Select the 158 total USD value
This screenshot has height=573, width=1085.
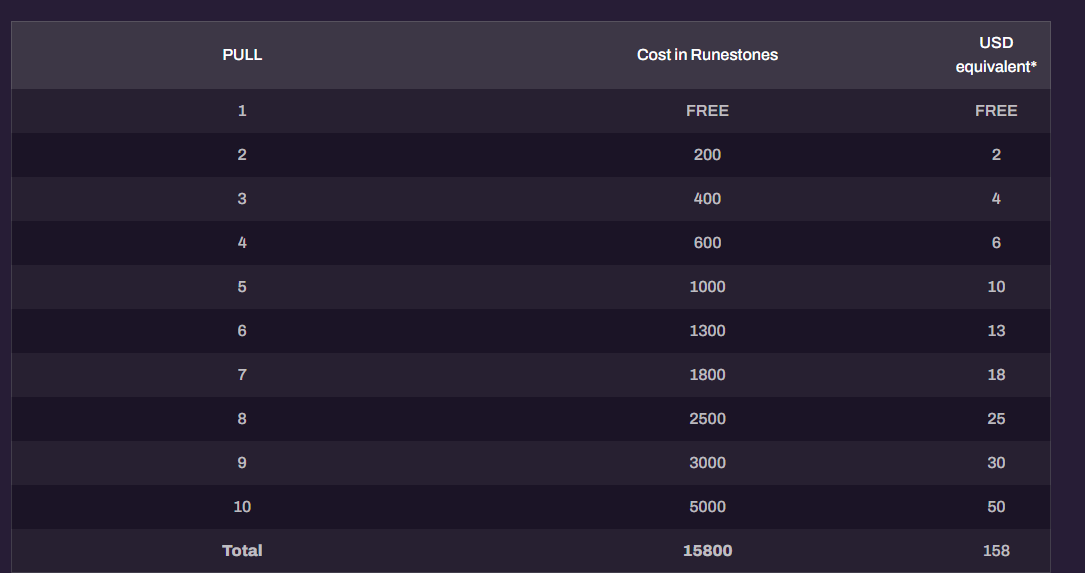[x=996, y=551]
